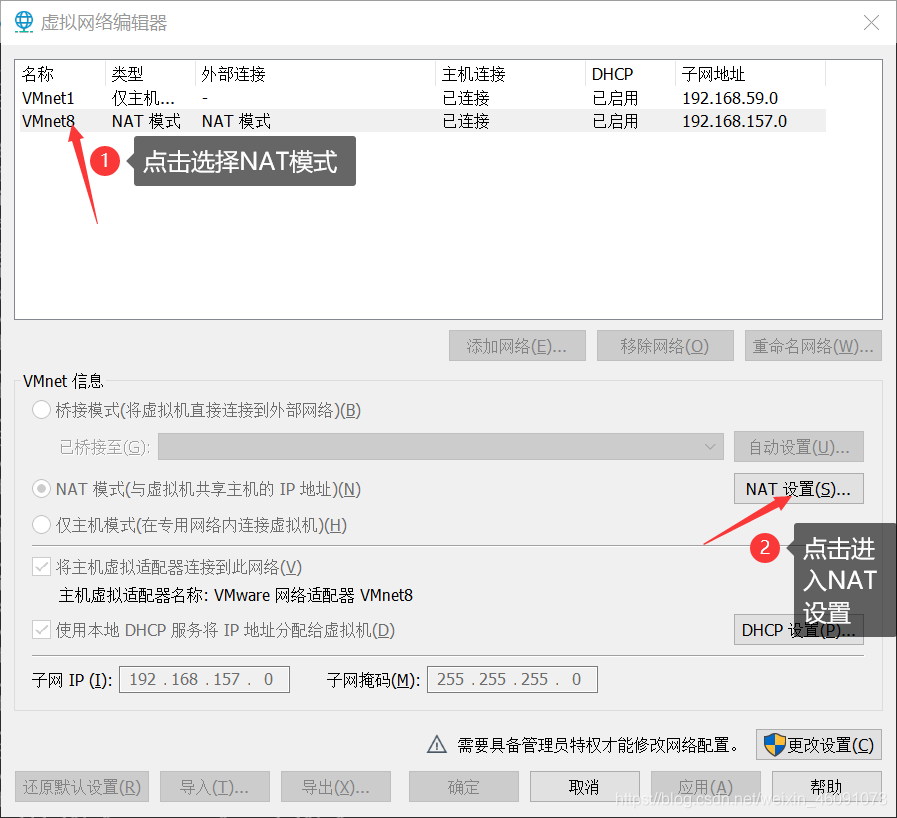Click the 类型 column header

150,74
